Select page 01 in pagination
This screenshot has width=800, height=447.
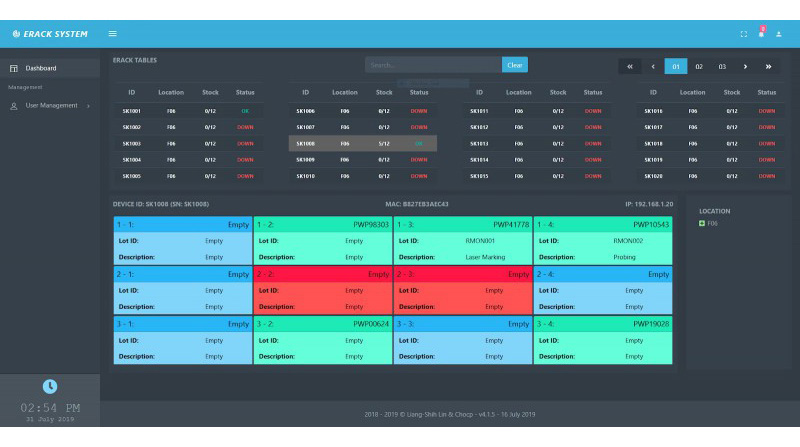point(676,66)
